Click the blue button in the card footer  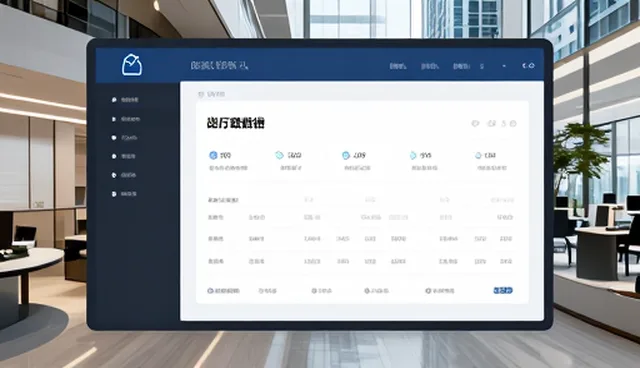coord(503,290)
